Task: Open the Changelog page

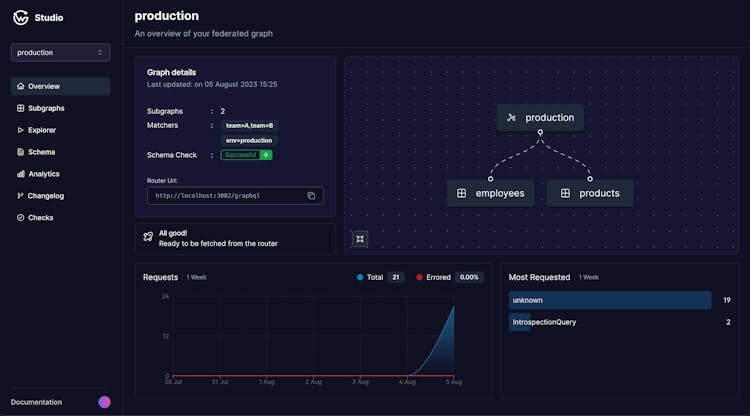Action: coord(45,196)
